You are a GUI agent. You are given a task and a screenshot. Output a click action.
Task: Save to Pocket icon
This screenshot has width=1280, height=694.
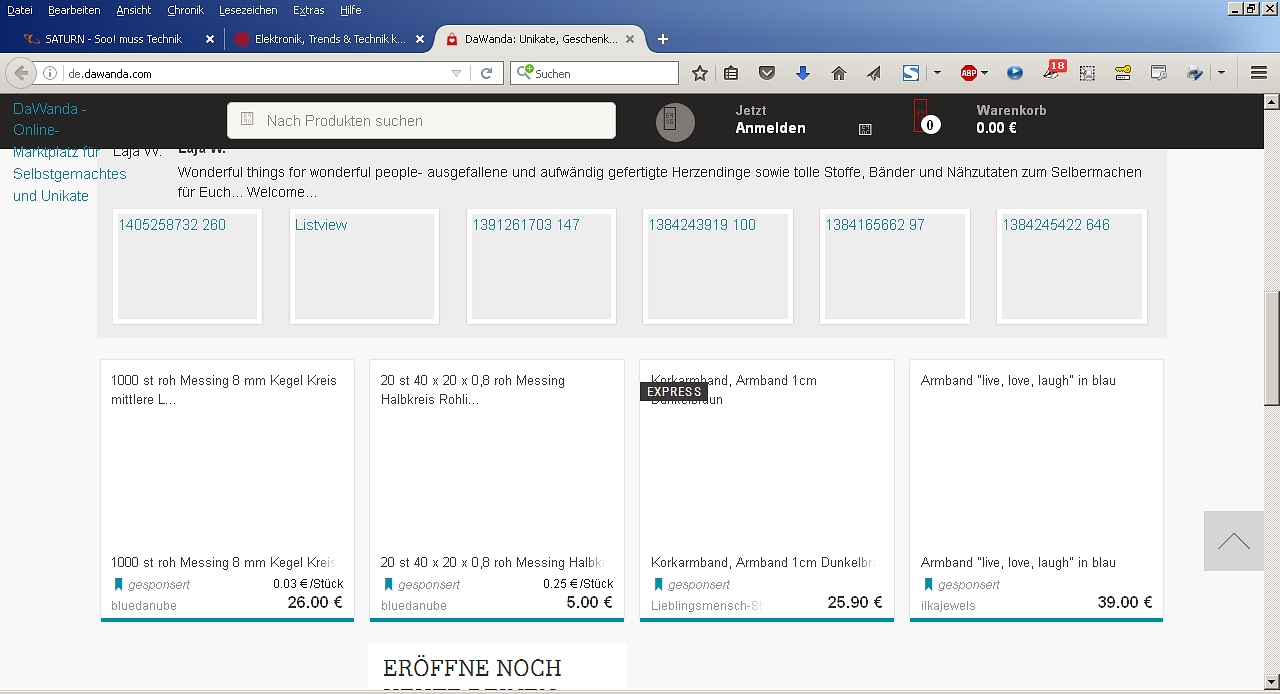pos(767,73)
